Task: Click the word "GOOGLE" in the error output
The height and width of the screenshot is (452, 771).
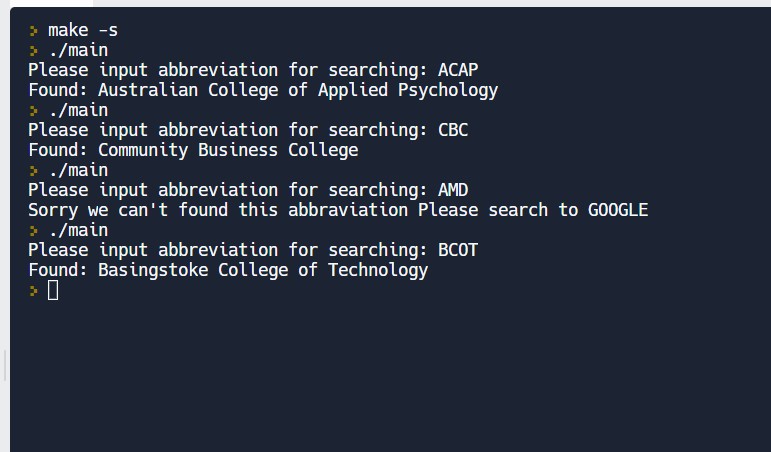Action: [x=618, y=210]
